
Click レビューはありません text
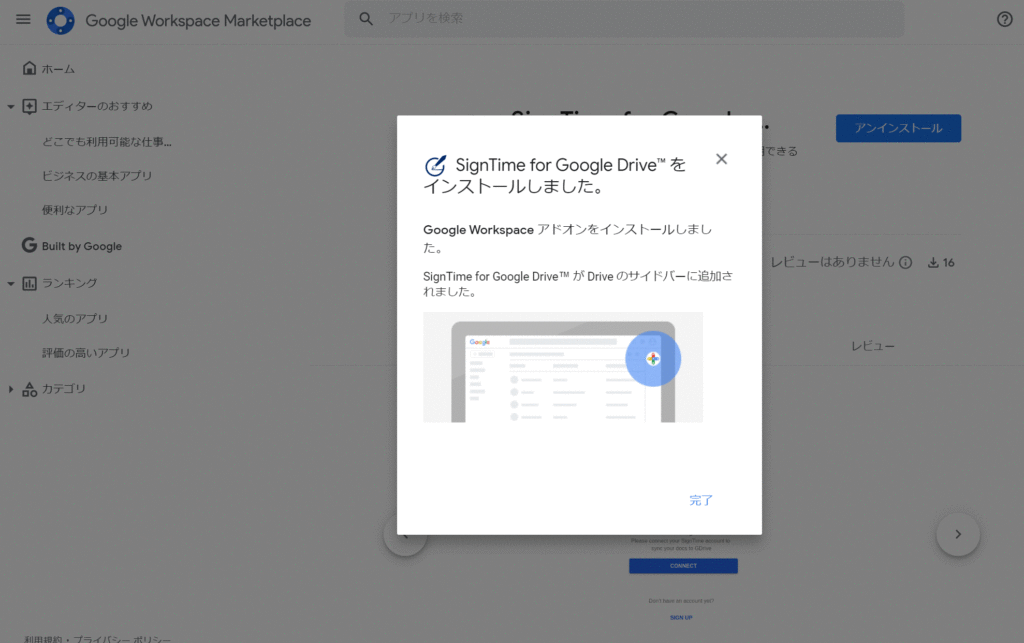click(x=833, y=262)
